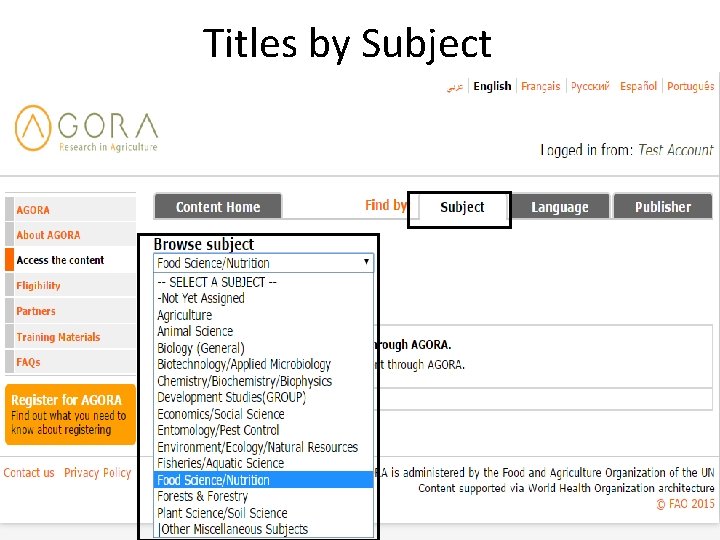Select Agriculture in the subject list
This screenshot has height=540, width=720.
coord(264,315)
